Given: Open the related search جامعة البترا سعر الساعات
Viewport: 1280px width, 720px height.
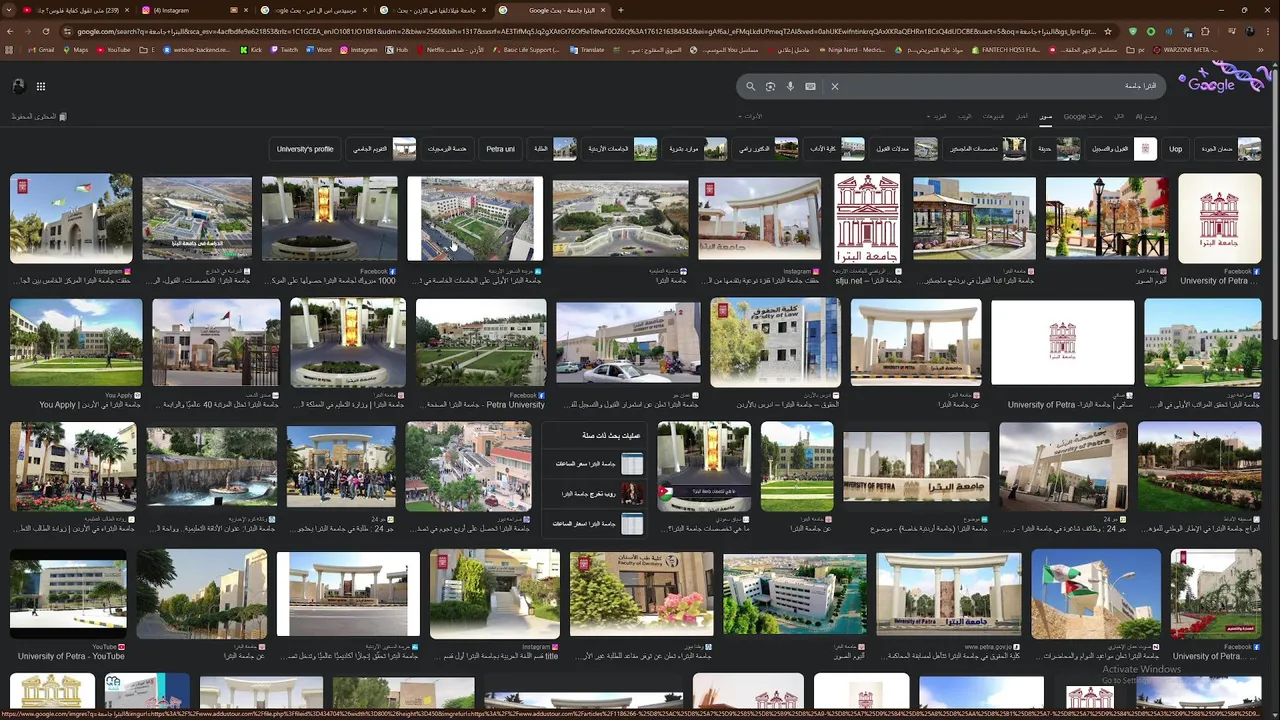Looking at the screenshot, I should 596,464.
